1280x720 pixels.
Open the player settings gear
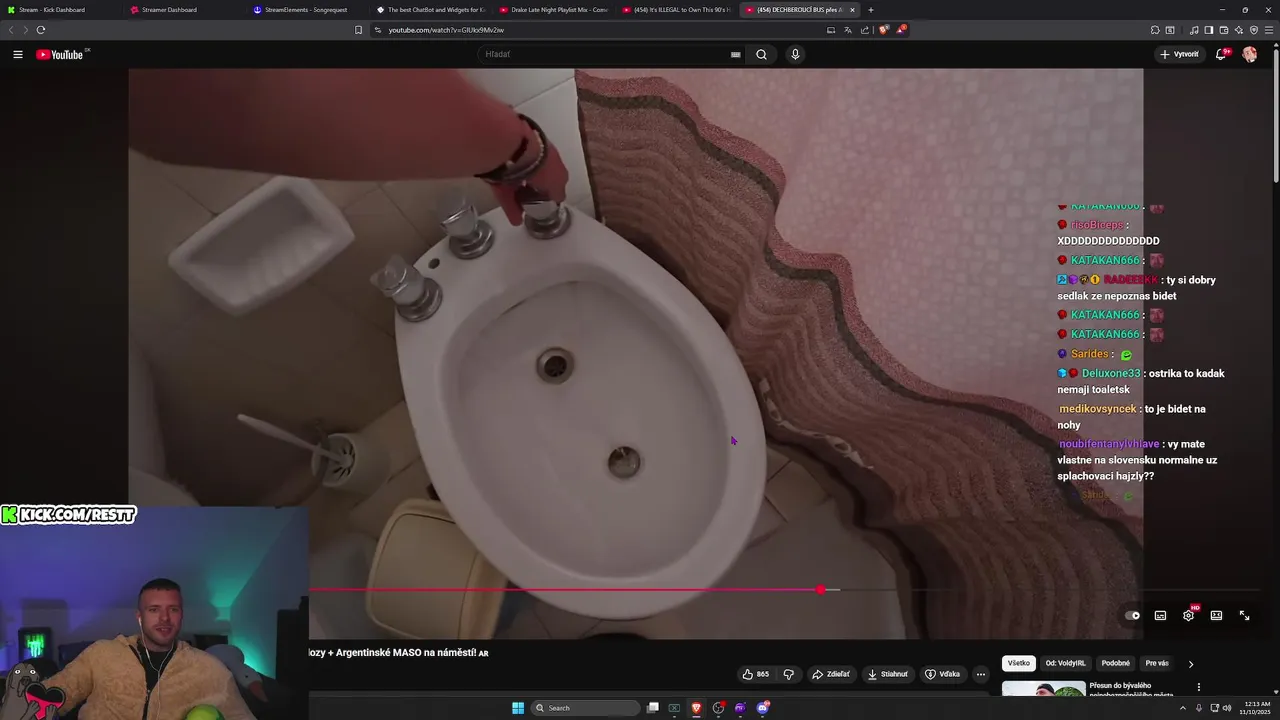(x=1189, y=615)
